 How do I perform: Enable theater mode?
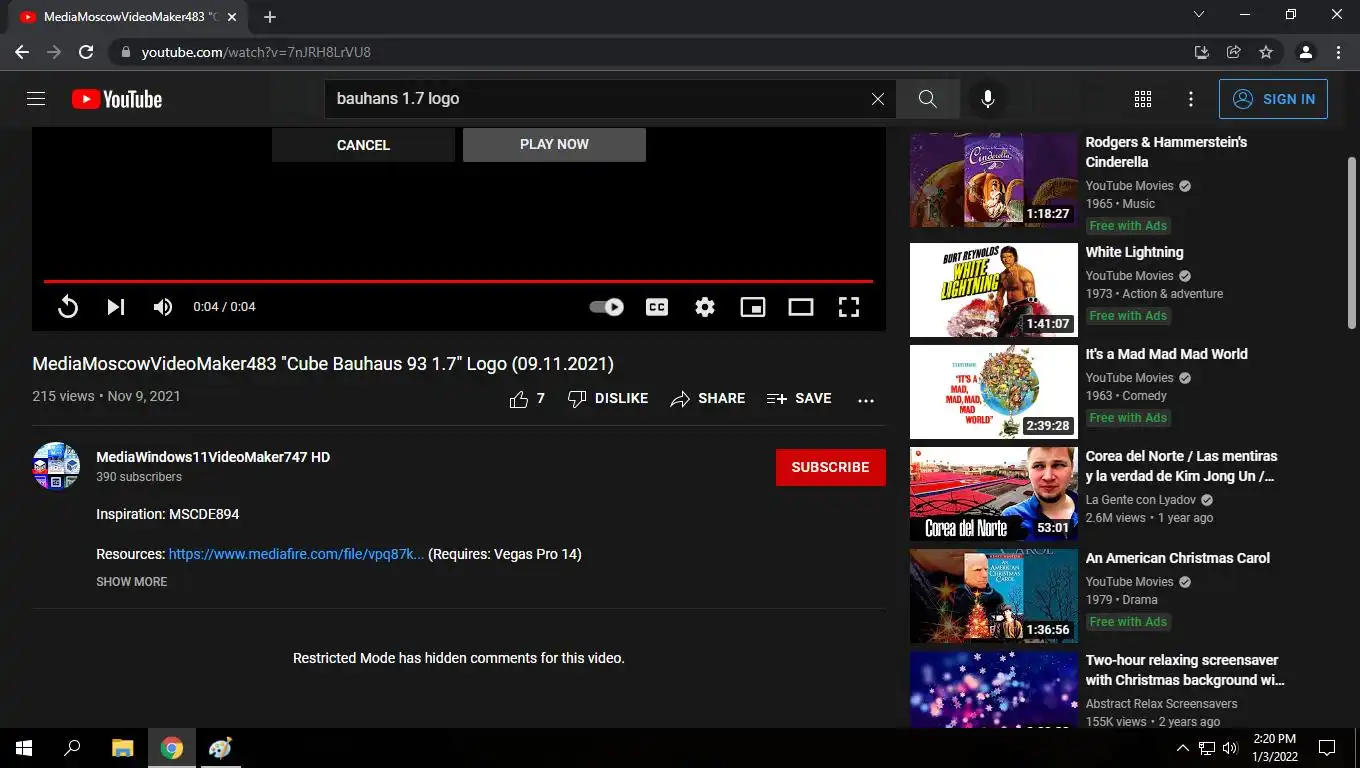pos(801,307)
